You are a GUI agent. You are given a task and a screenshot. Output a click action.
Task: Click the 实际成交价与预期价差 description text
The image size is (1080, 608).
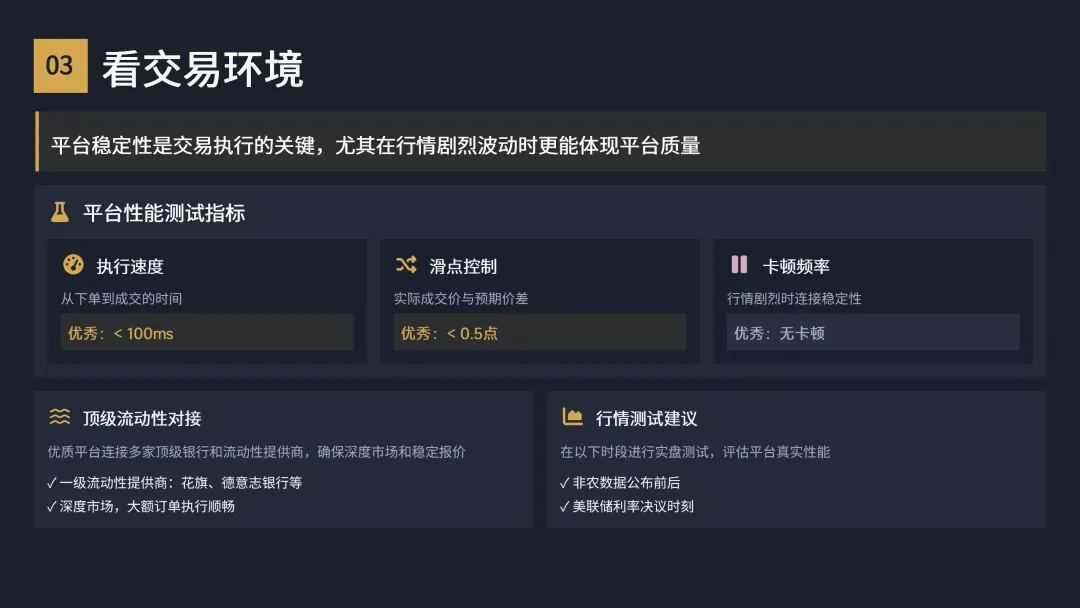point(461,298)
